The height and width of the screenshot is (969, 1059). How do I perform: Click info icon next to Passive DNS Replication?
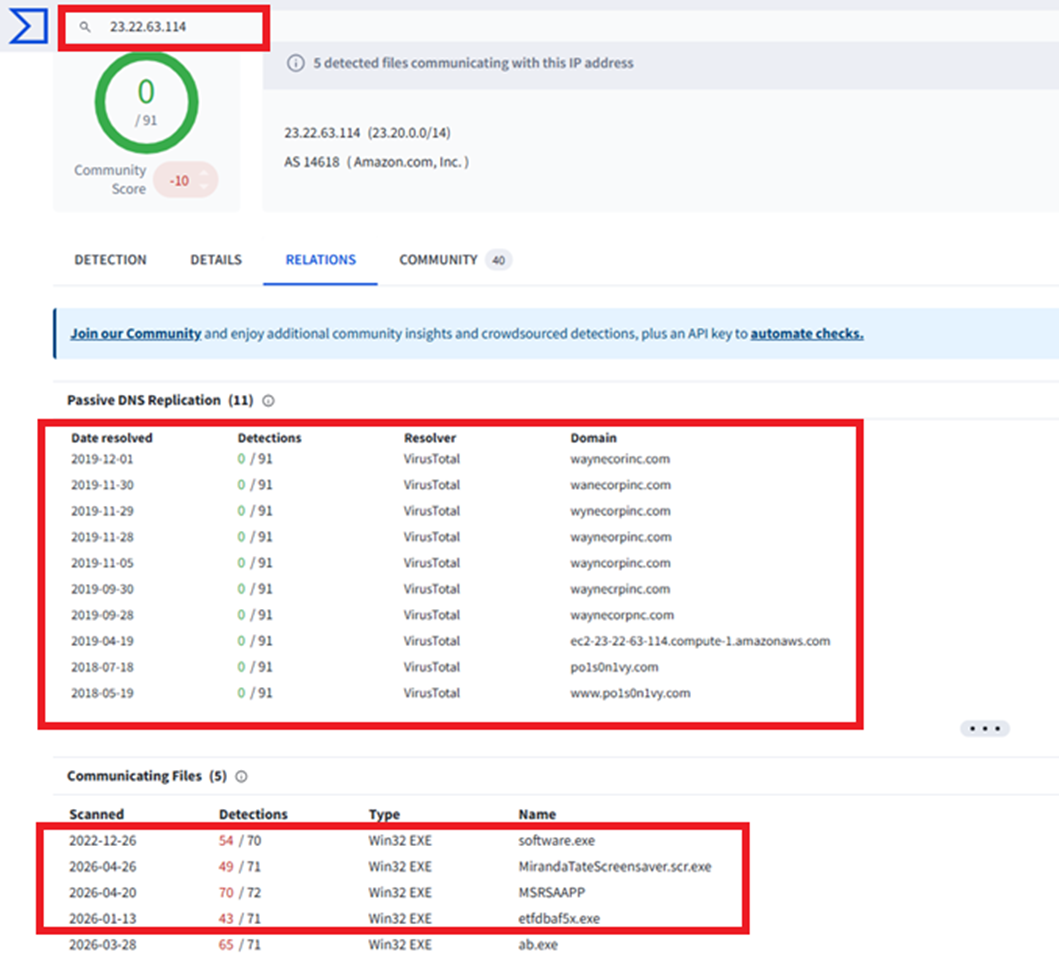pyautogui.click(x=268, y=400)
